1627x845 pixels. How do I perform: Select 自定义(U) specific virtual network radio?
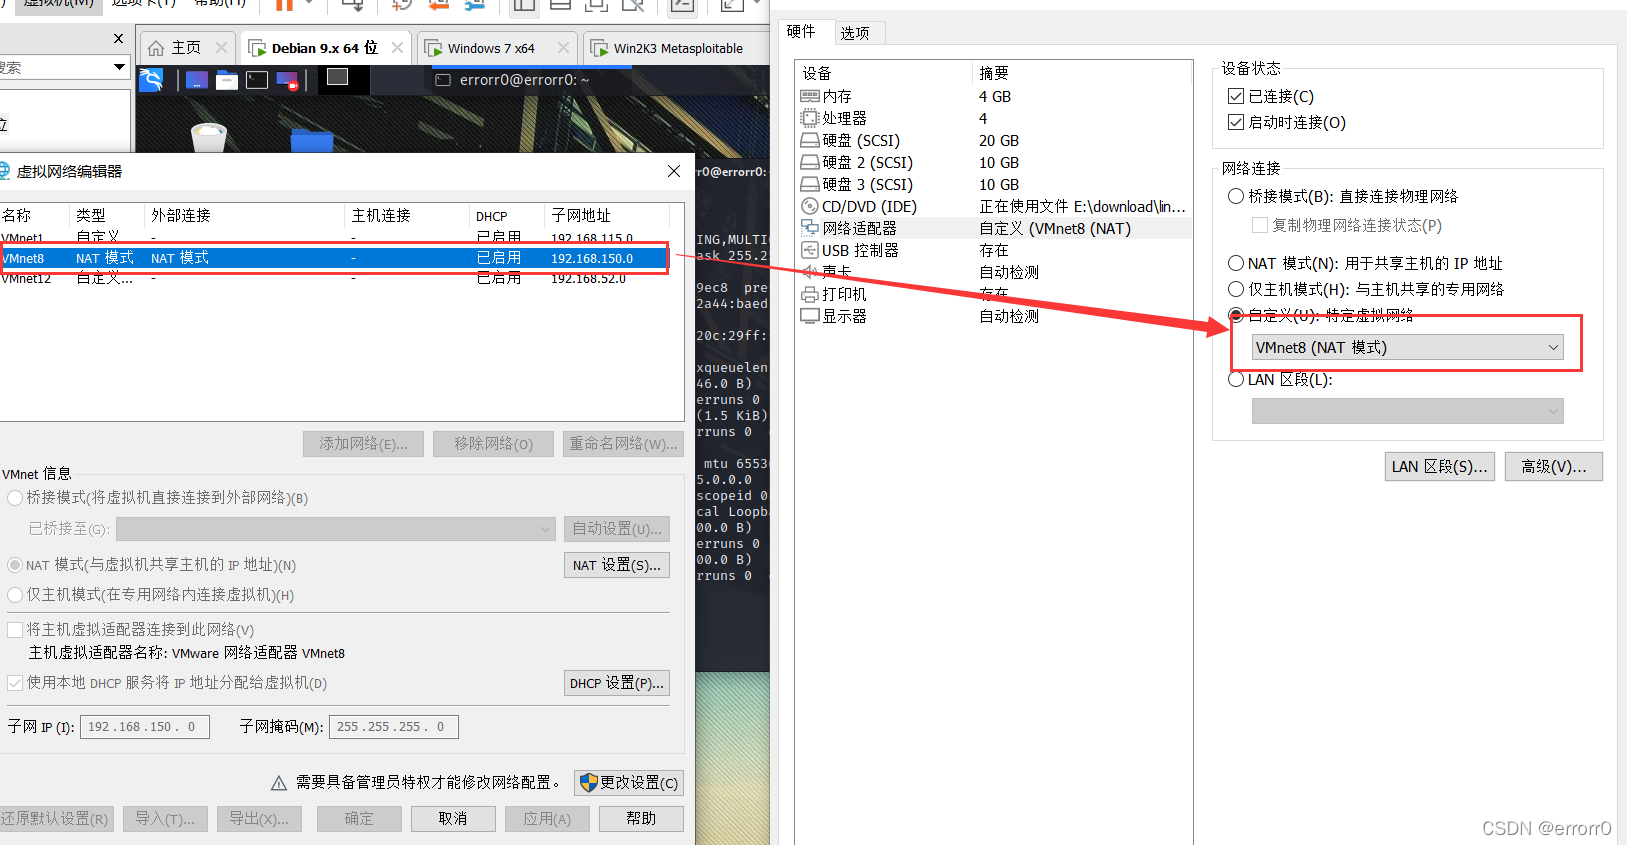coord(1236,315)
